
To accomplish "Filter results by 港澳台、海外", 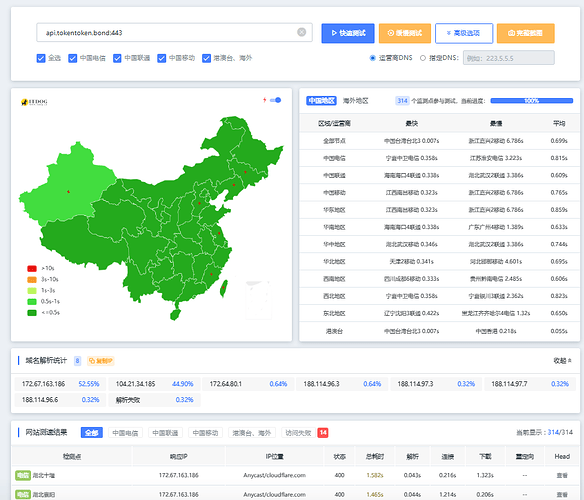I will point(252,433).
